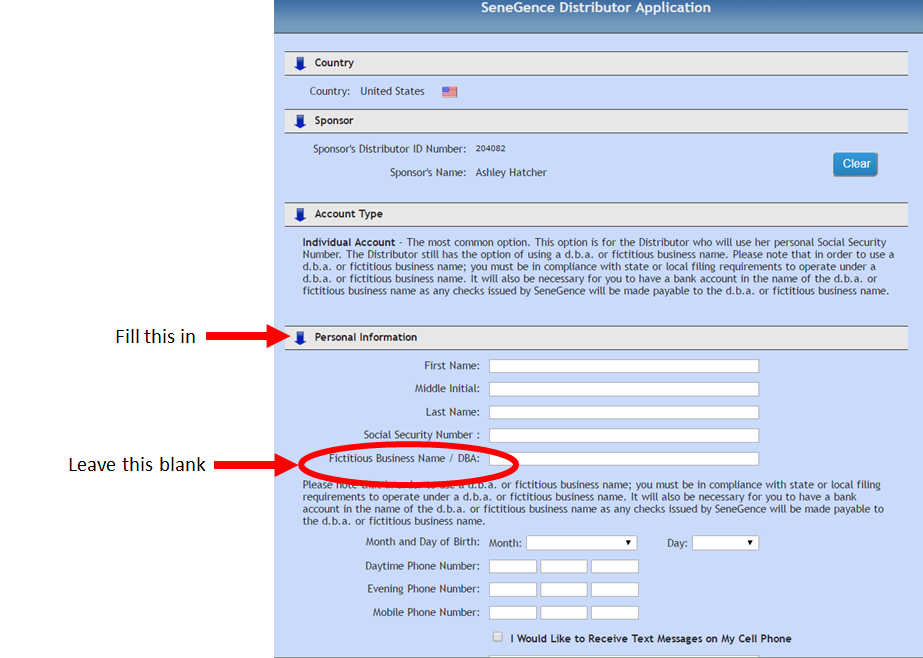Click the Fictitious Business Name / DBA field
The height and width of the screenshot is (658, 923).
pyautogui.click(x=624, y=458)
